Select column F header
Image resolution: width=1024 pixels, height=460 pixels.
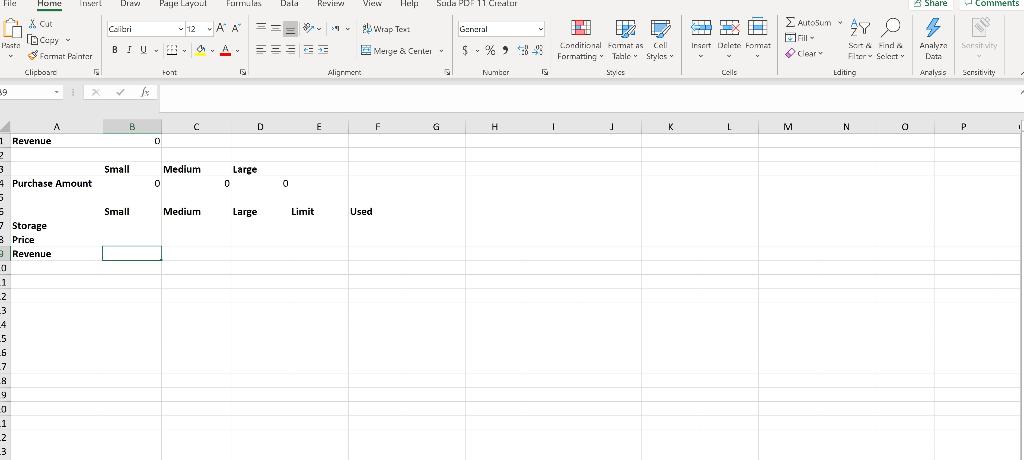[377, 127]
